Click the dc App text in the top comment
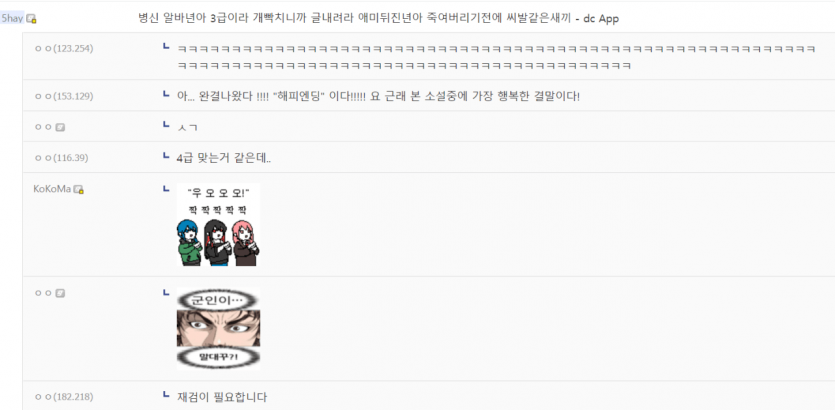 pyautogui.click(x=601, y=19)
